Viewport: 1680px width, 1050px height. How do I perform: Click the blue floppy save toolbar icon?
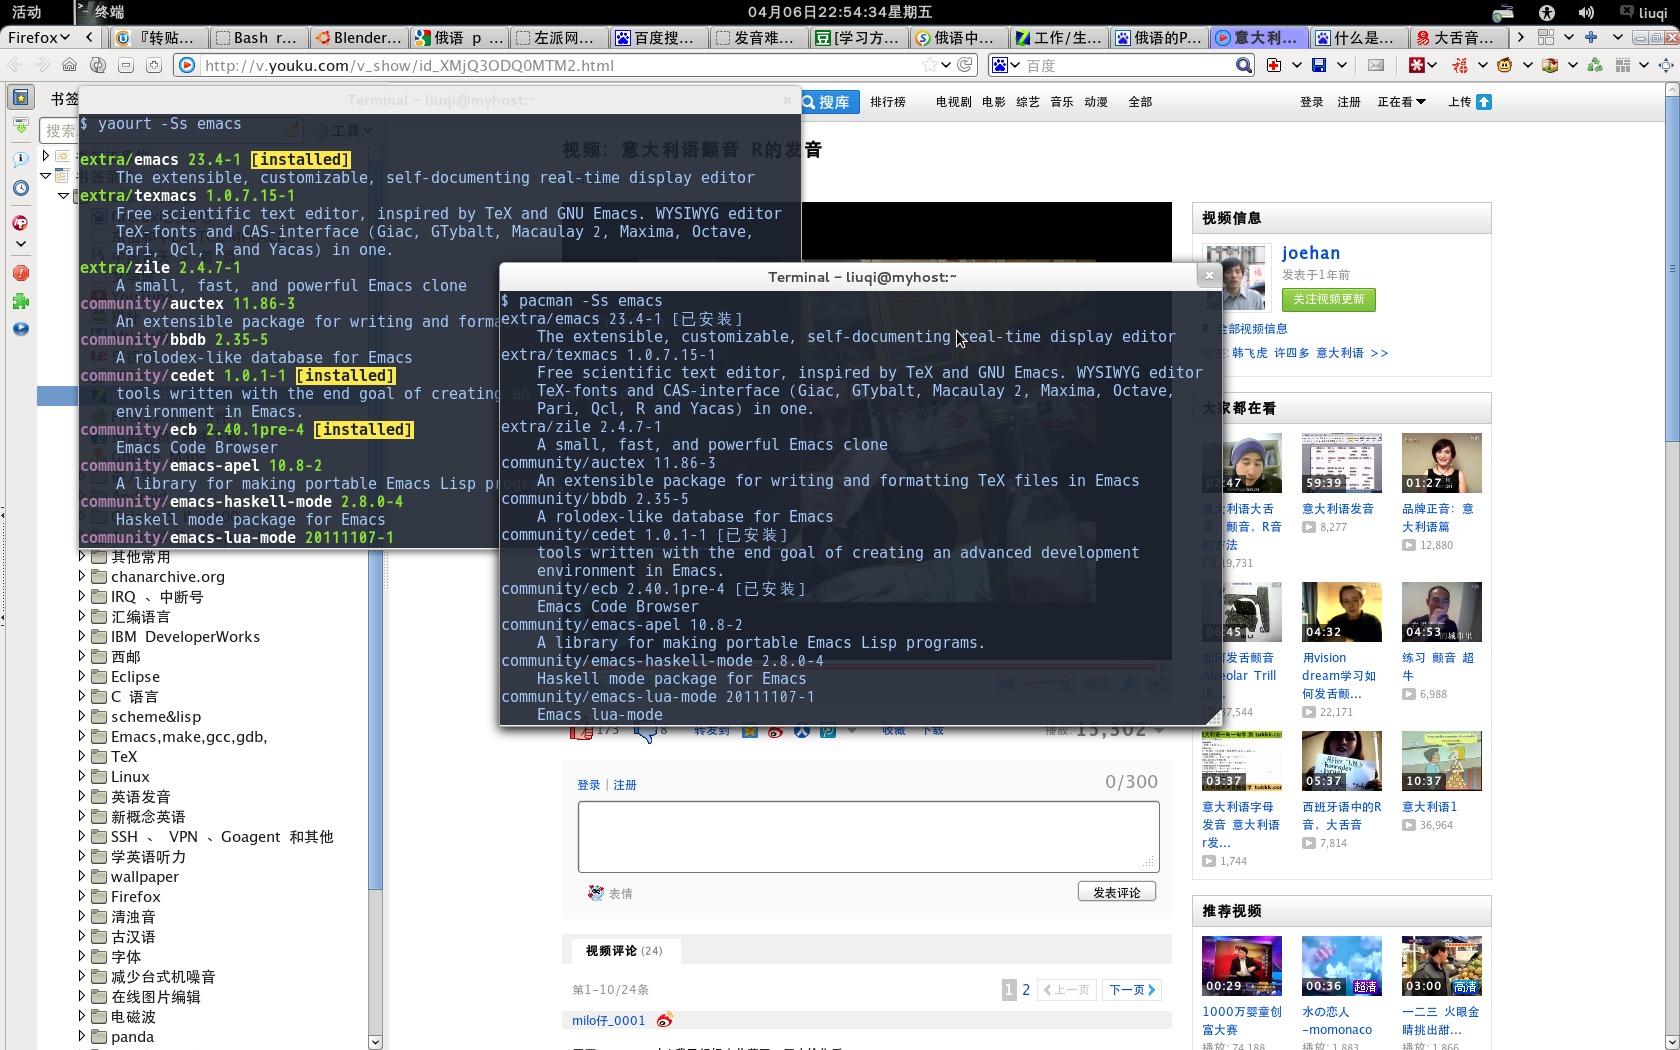pos(1319,65)
